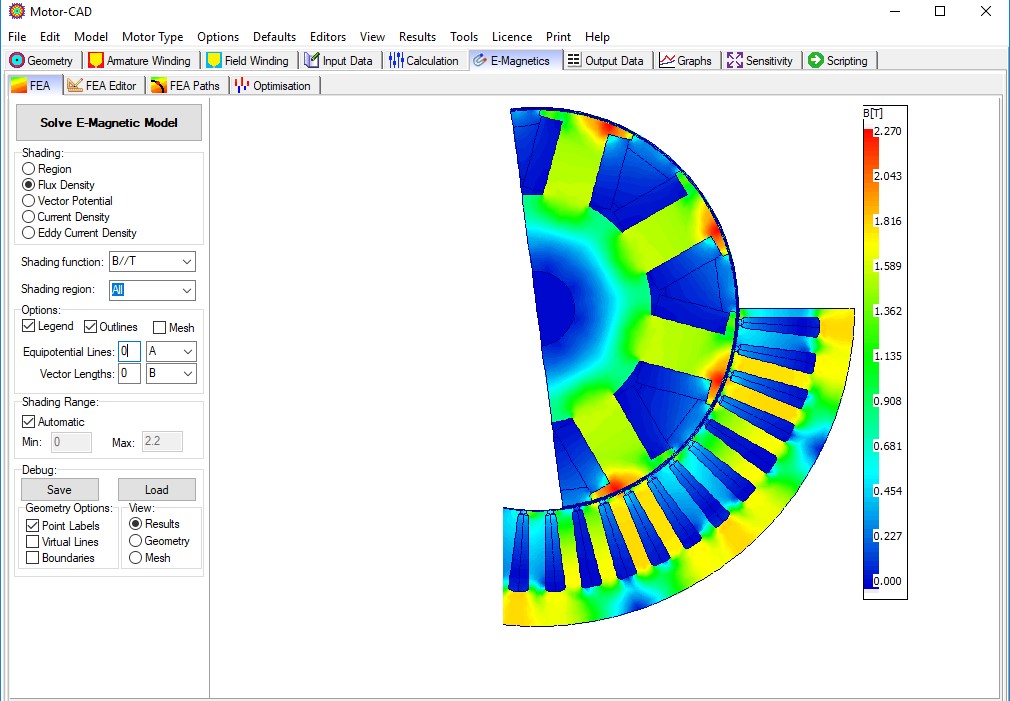Click the E-Magnetics tab icon
This screenshot has width=1010, height=701.
[480, 61]
